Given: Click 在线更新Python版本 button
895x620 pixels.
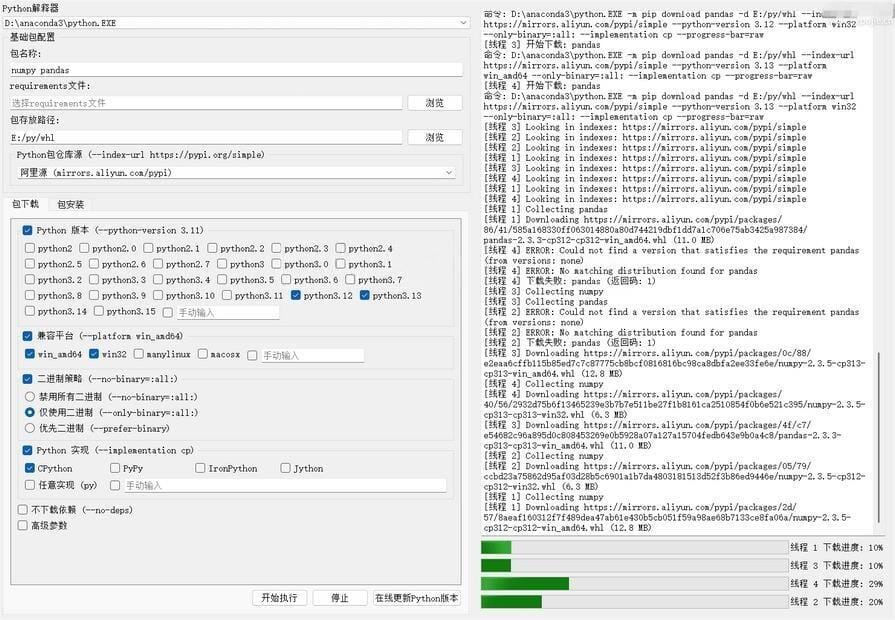Looking at the screenshot, I should (x=416, y=598).
